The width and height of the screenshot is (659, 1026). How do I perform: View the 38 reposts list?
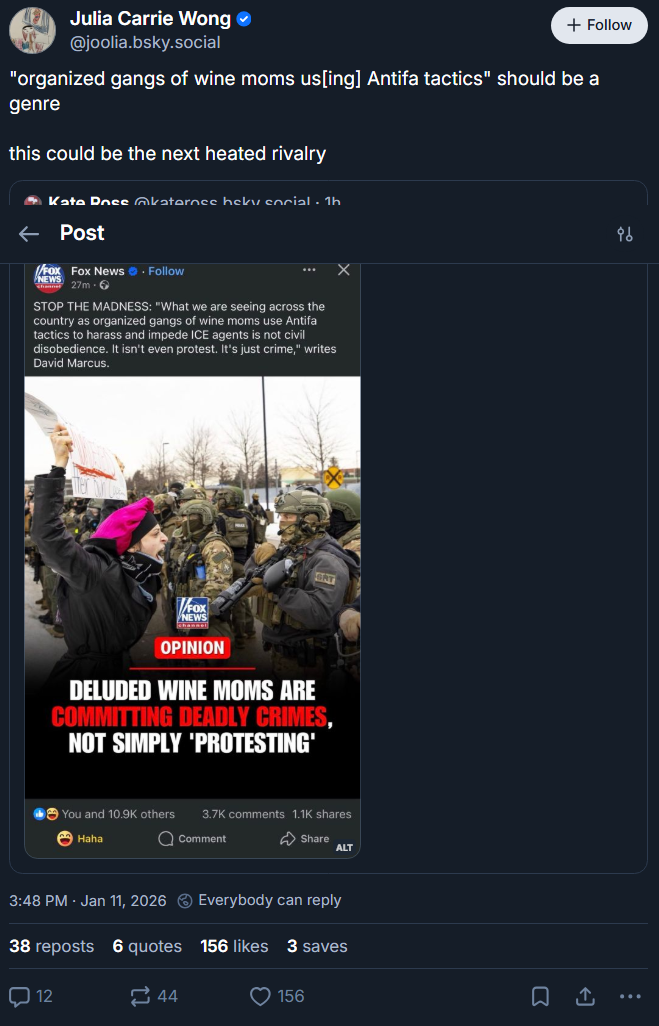[x=52, y=946]
